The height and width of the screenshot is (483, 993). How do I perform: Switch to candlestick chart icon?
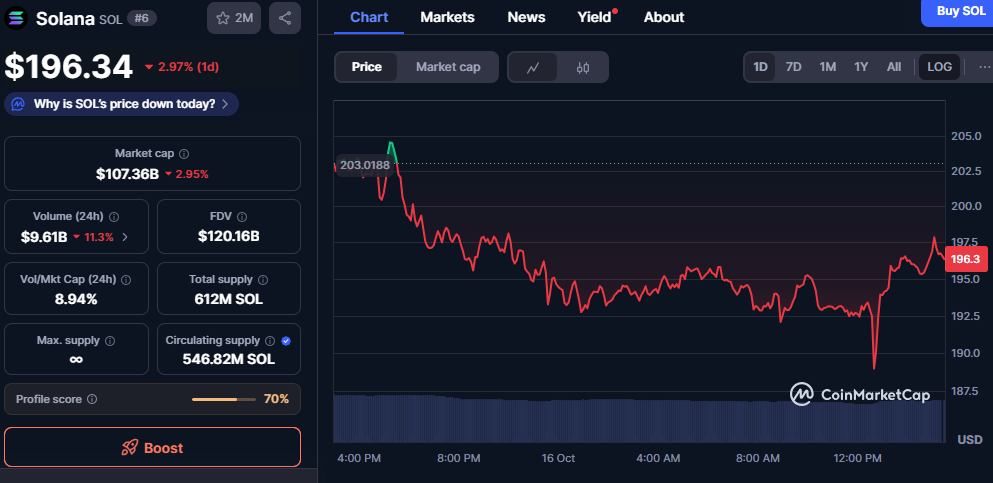tap(583, 67)
